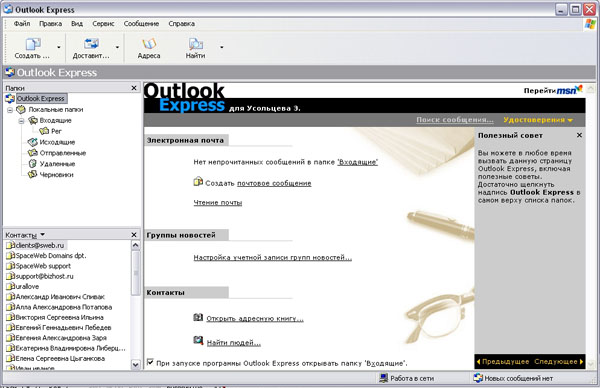Click the Чтение почты link

[x=218, y=203]
